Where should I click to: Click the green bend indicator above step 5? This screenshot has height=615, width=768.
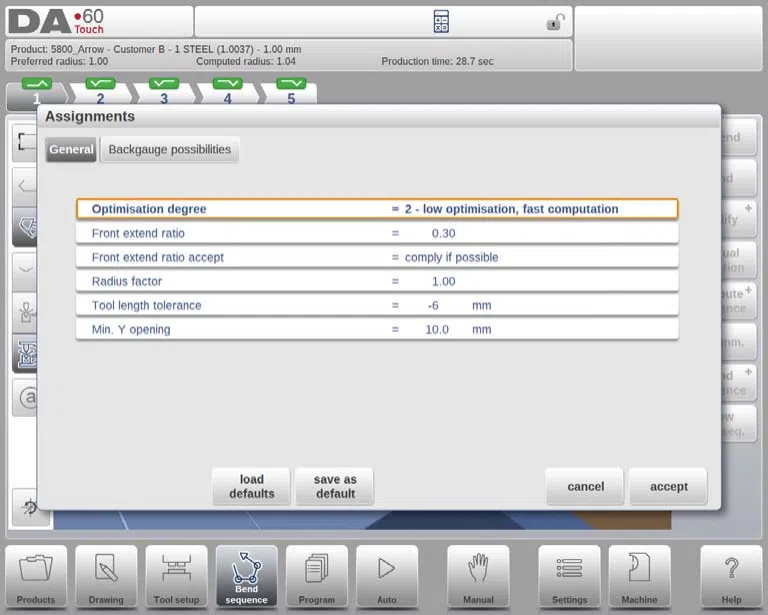pyautogui.click(x=291, y=84)
